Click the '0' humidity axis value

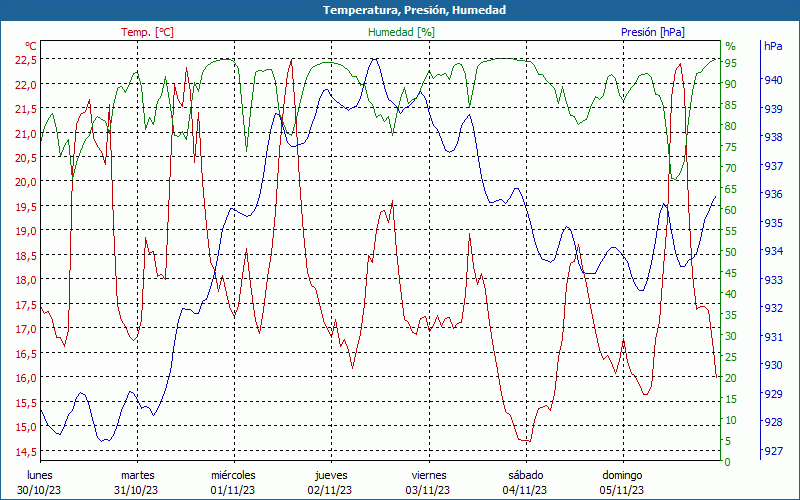[728, 462]
